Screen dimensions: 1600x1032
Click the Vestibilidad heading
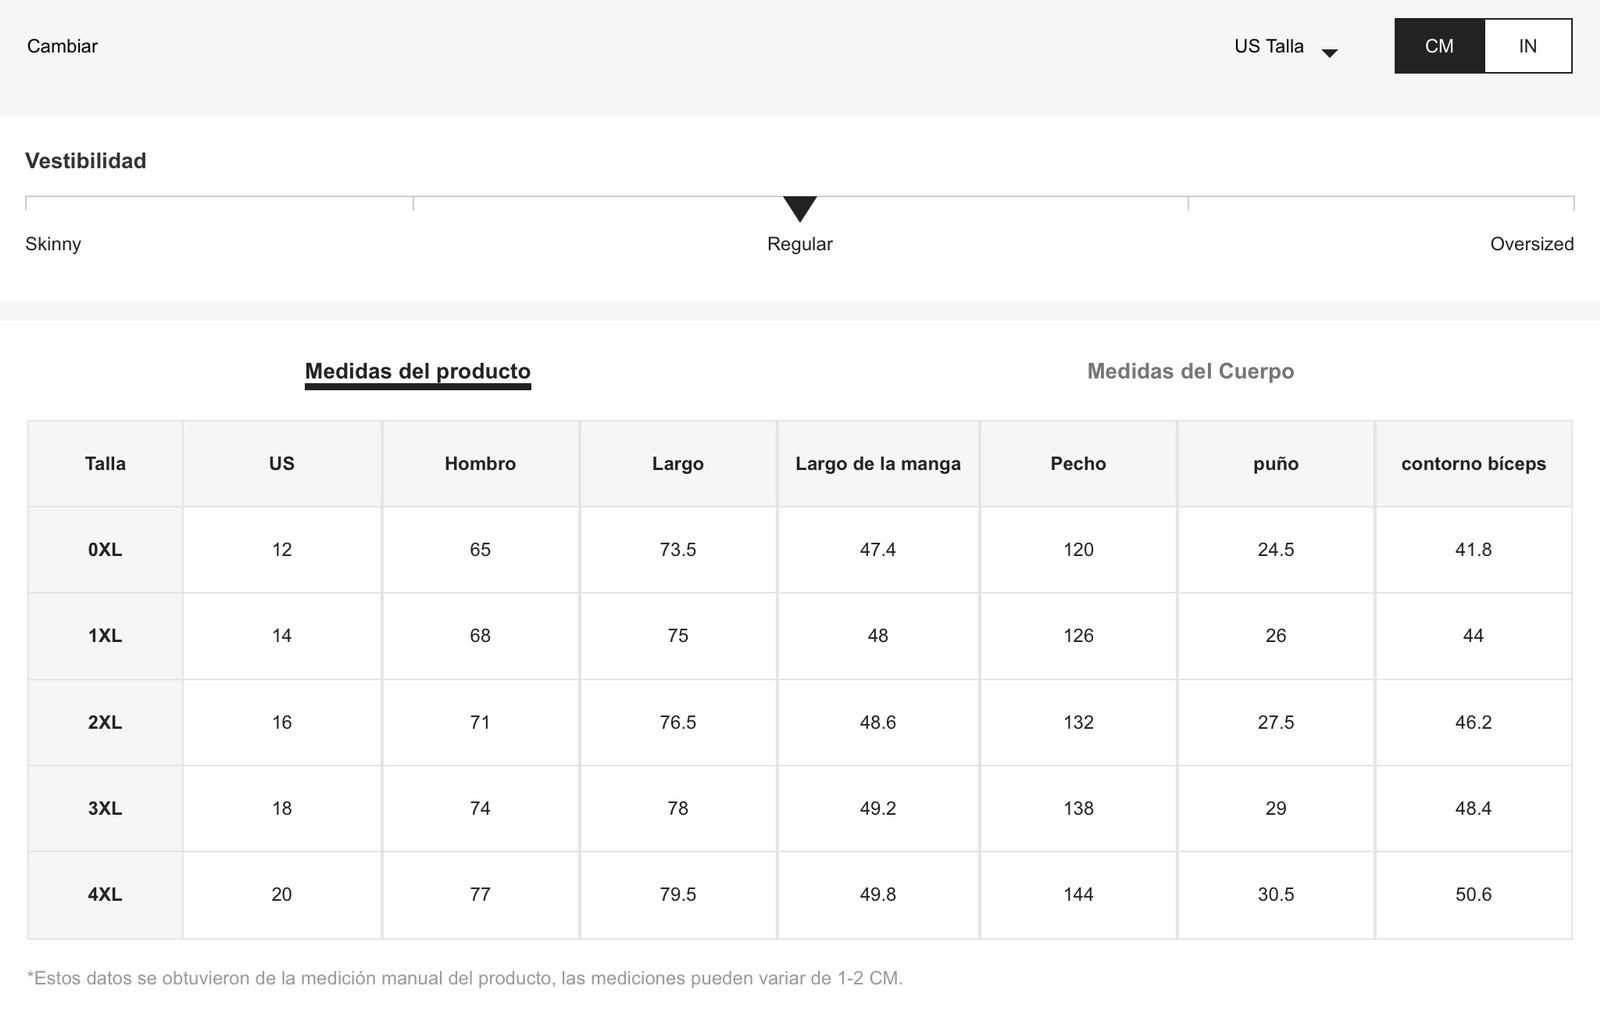click(x=86, y=161)
